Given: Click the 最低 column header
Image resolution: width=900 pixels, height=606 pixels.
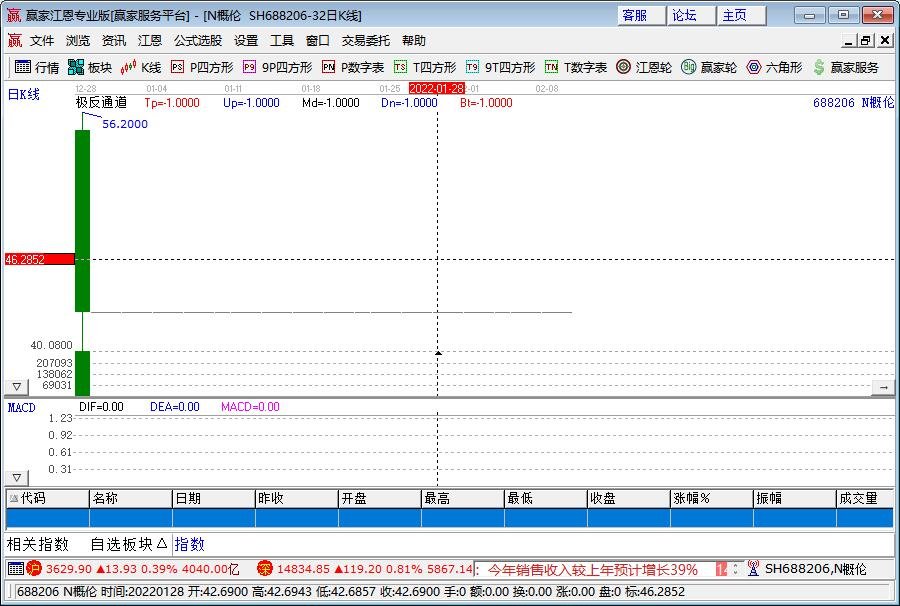Looking at the screenshot, I should pyautogui.click(x=545, y=499).
